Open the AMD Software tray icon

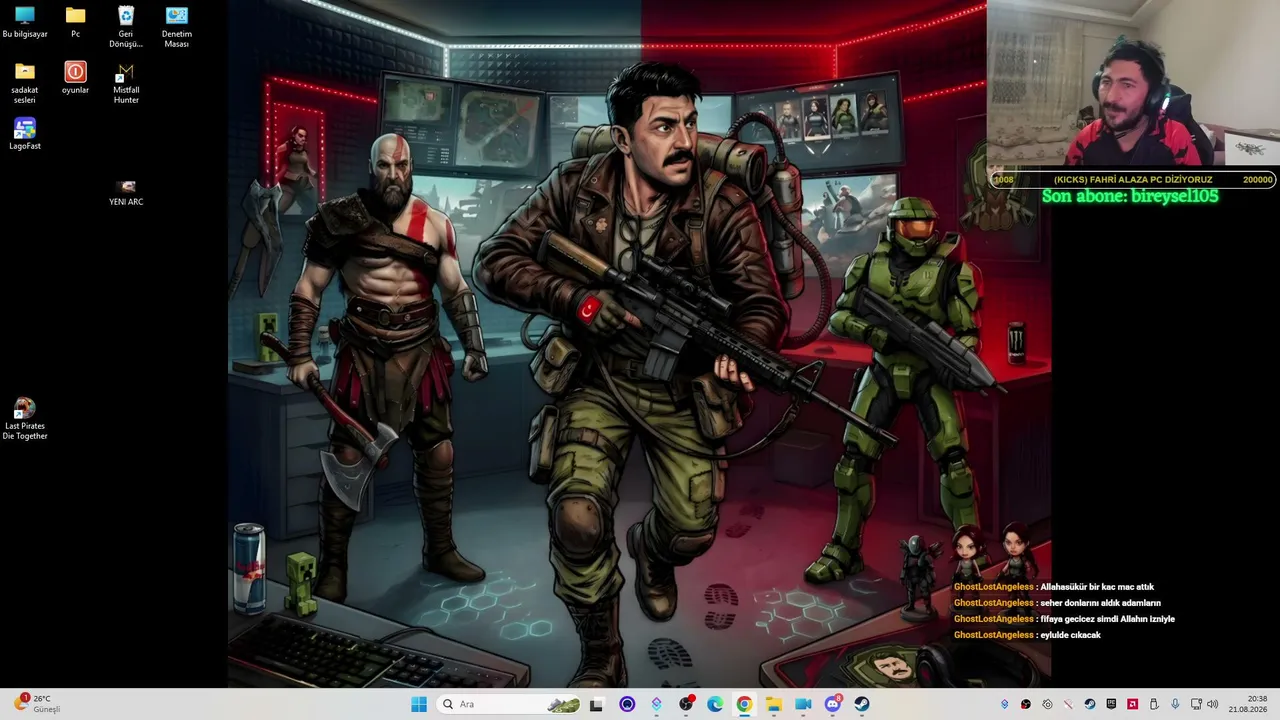(1133, 704)
